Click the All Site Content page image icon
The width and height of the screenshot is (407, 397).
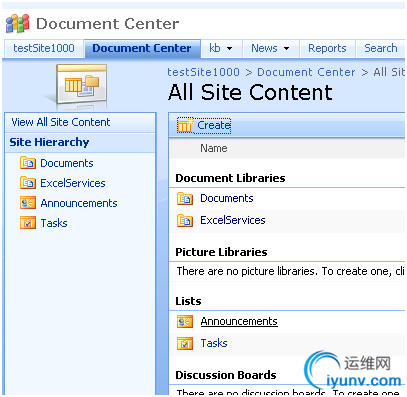(82, 84)
